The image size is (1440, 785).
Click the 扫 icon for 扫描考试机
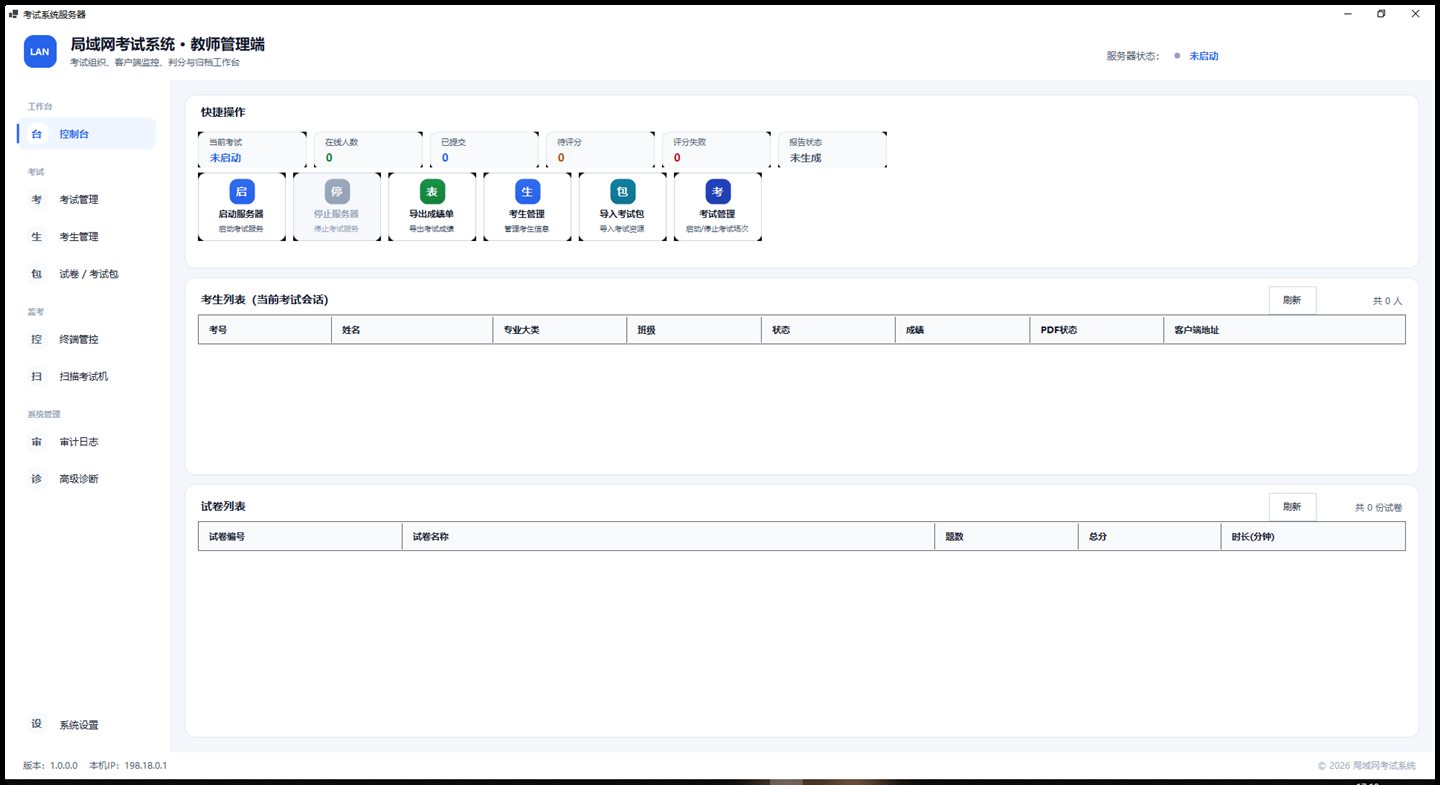coord(37,377)
